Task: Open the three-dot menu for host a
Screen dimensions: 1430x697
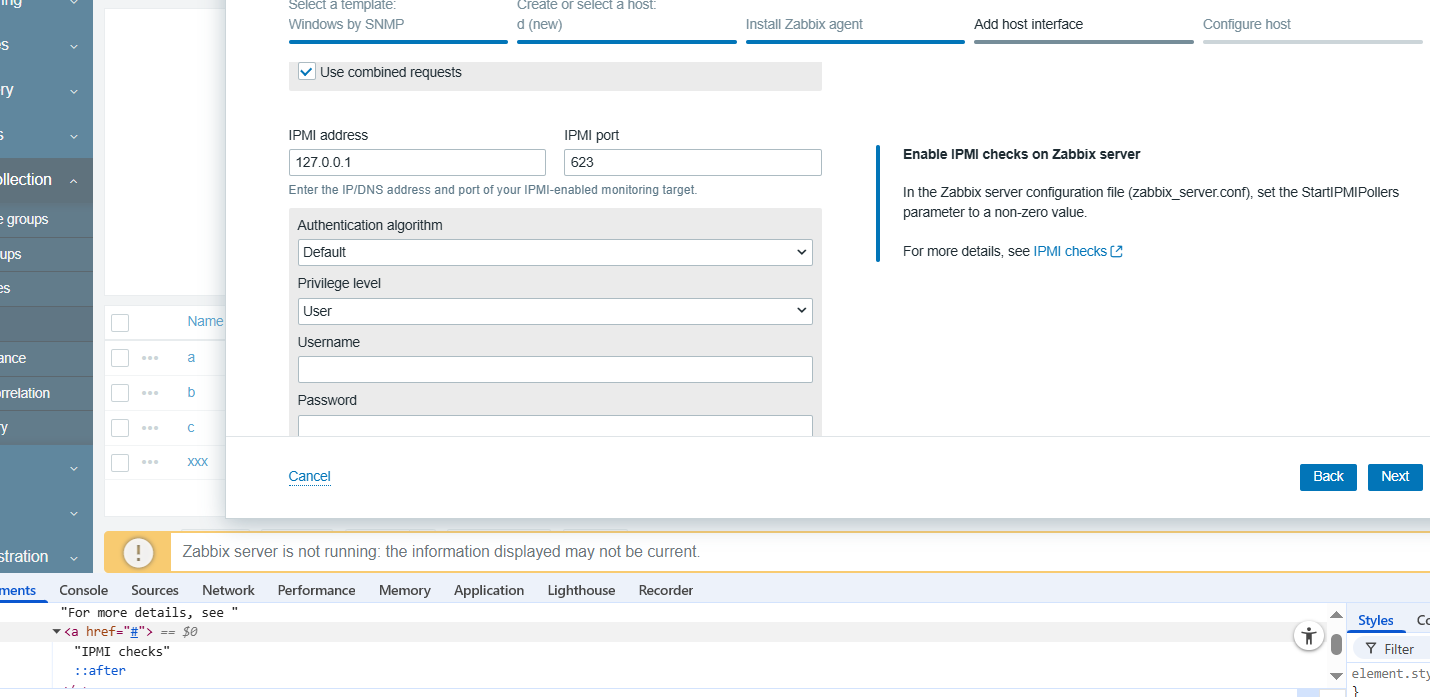Action: pyautogui.click(x=150, y=357)
